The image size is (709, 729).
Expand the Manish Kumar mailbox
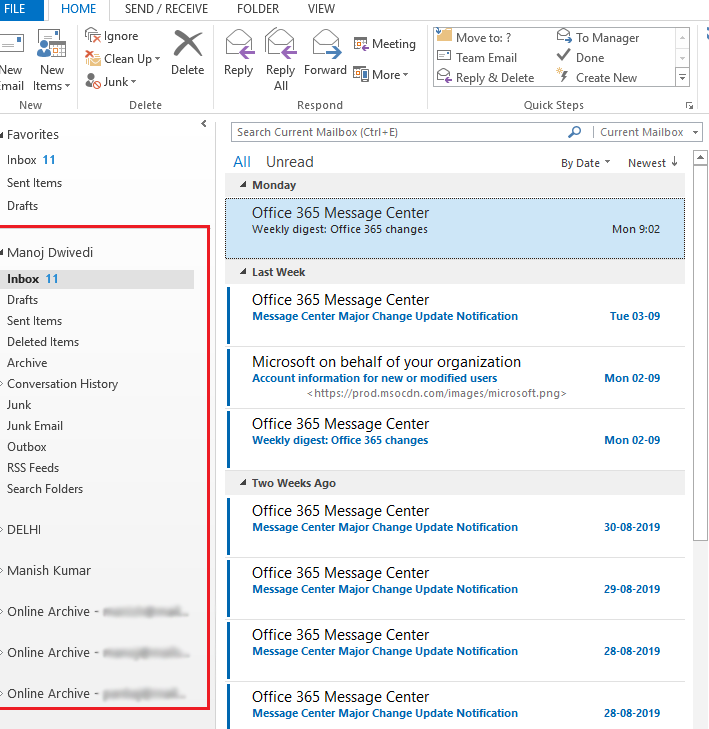coord(2,570)
